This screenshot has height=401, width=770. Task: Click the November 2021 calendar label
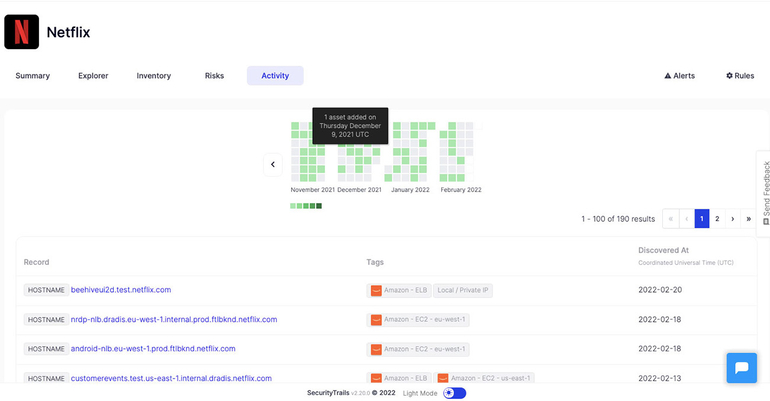[x=312, y=190]
